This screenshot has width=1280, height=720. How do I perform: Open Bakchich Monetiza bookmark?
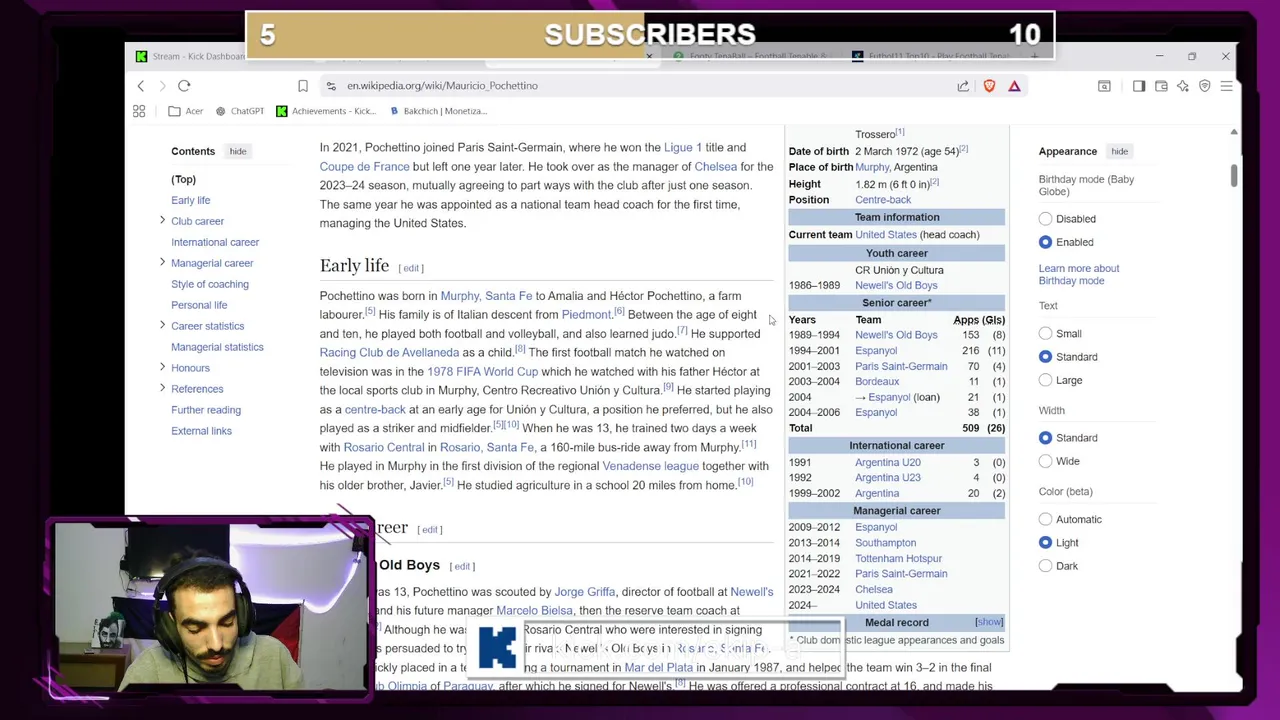pos(438,111)
